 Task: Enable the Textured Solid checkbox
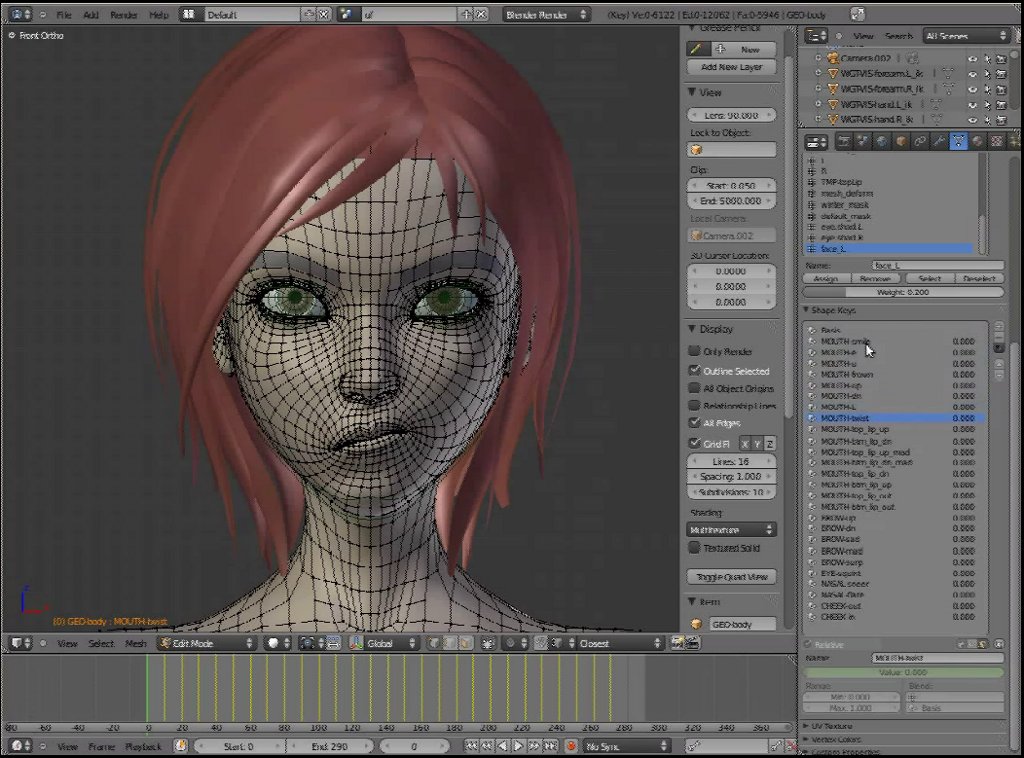point(695,548)
